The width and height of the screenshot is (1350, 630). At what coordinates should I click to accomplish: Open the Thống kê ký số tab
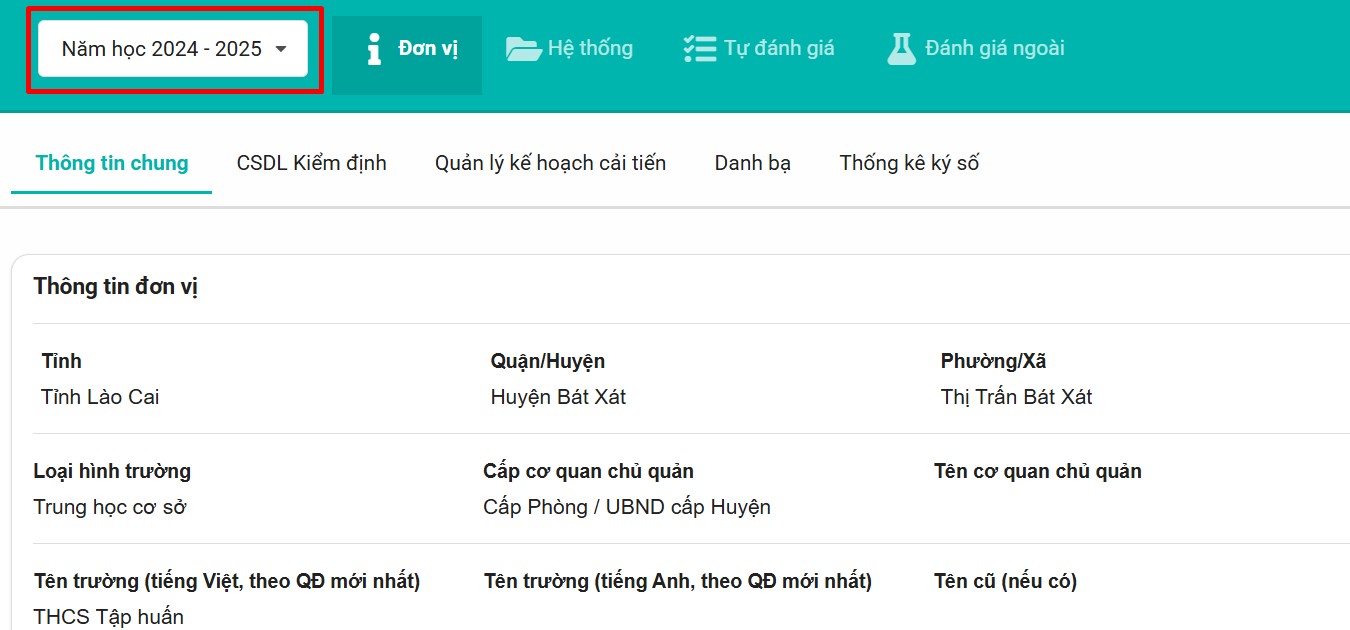(x=909, y=163)
